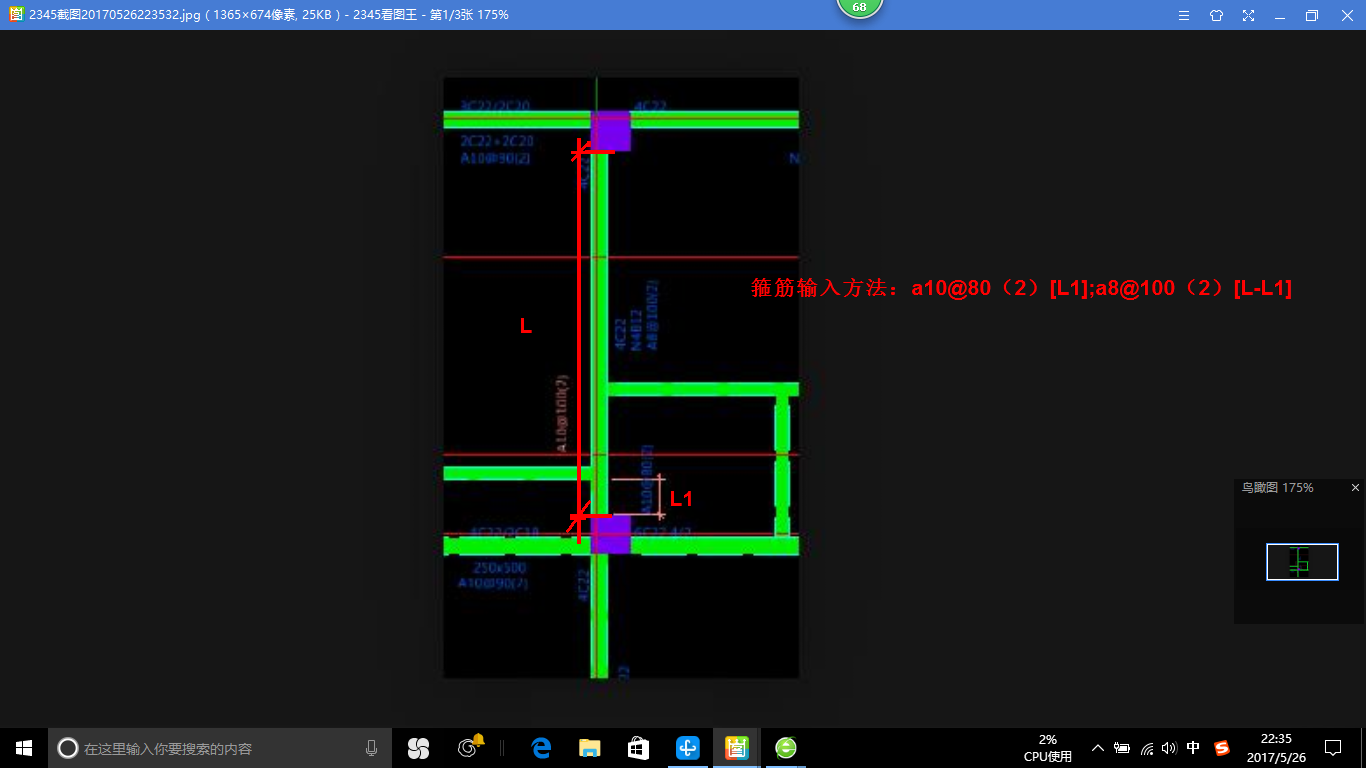Minimize the image viewer window
This screenshot has width=1366, height=768.
1280,15
